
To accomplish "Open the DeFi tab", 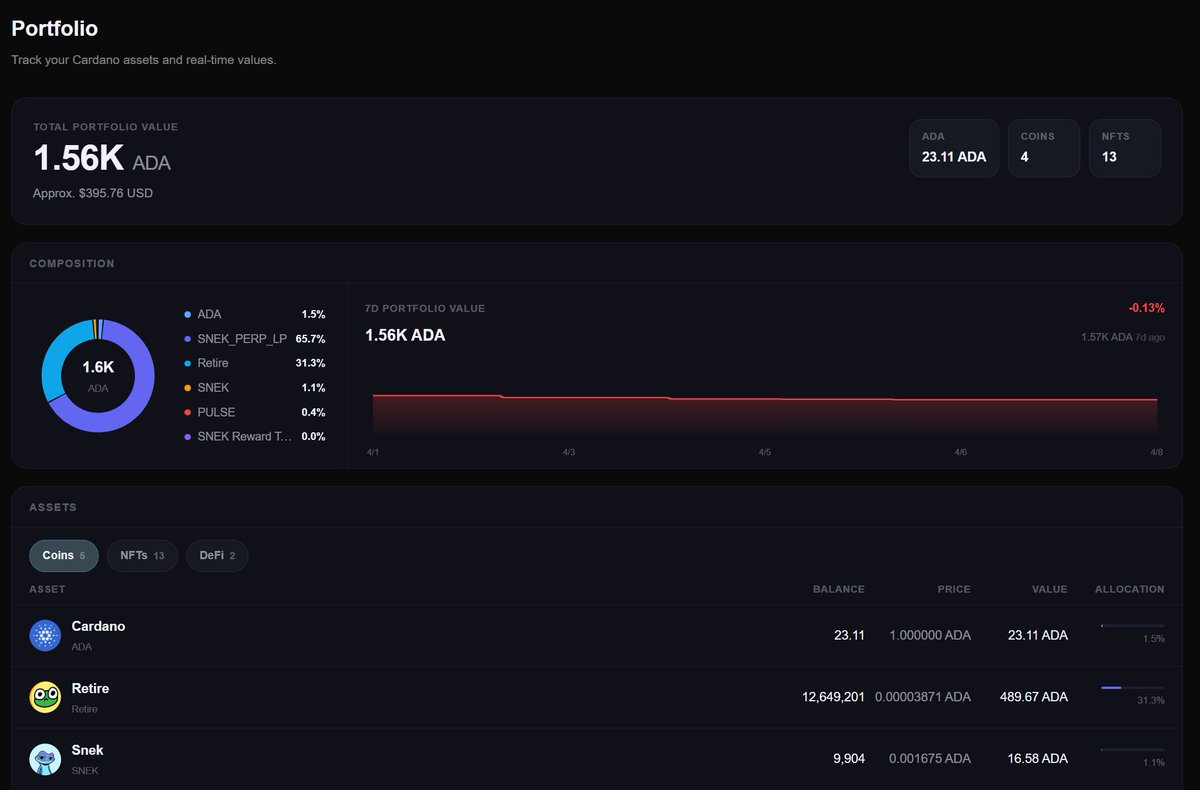I will [x=217, y=555].
